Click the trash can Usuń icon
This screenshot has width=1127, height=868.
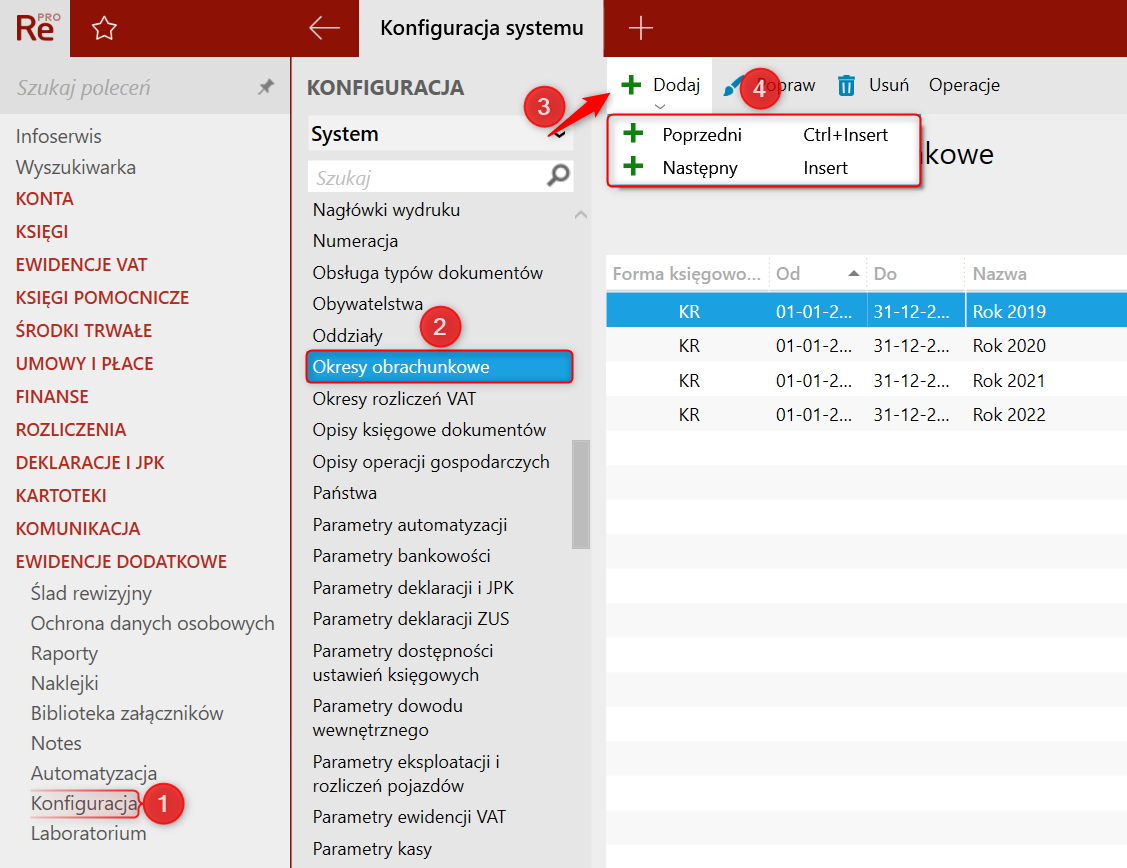pyautogui.click(x=846, y=86)
